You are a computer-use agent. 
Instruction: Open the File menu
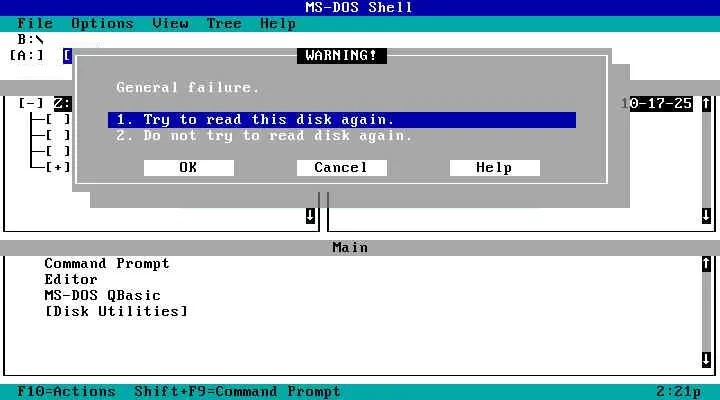(x=35, y=23)
